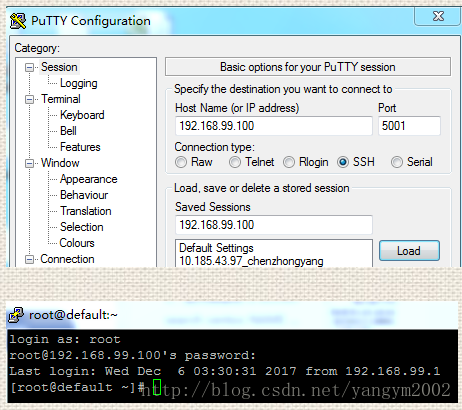Image resolution: width=462 pixels, height=410 pixels.
Task: Select the Telnet connection type
Action: click(235, 162)
